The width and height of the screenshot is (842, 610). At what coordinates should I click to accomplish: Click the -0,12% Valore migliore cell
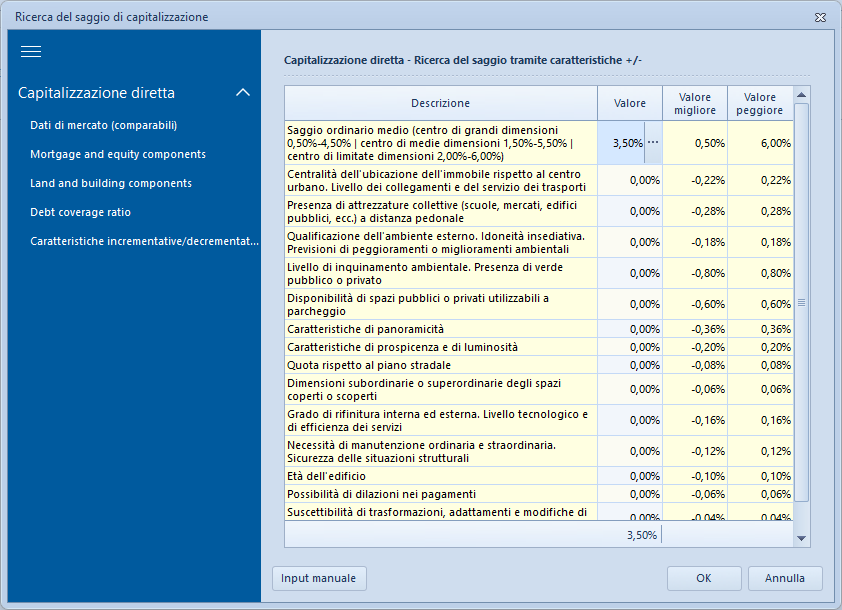click(x=695, y=452)
